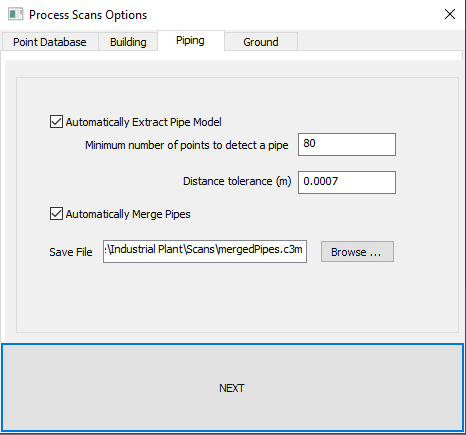Go to the Ground tab
Image resolution: width=466 pixels, height=435 pixels.
[x=261, y=42]
